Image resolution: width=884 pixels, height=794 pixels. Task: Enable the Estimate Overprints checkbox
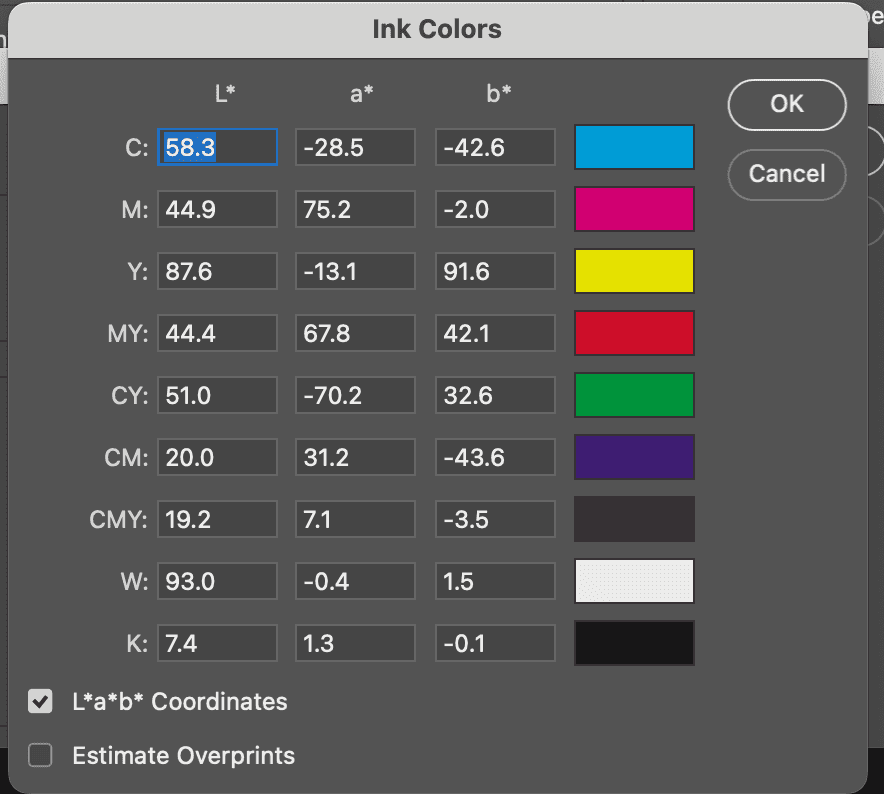tap(40, 755)
